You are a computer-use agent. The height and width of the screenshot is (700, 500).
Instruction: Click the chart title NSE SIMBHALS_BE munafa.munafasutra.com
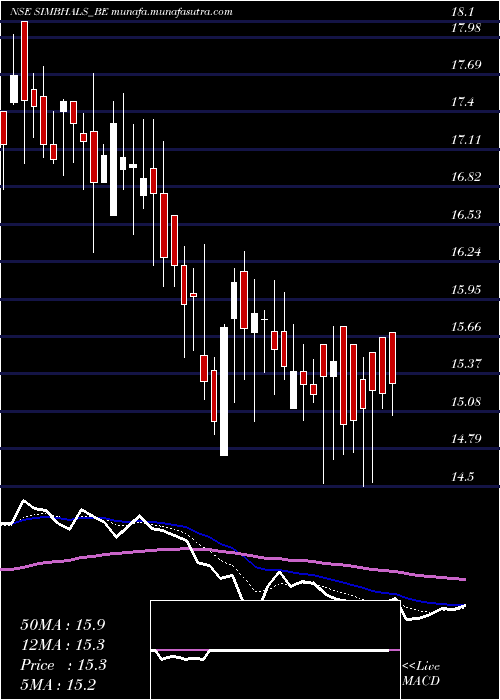[122, 12]
